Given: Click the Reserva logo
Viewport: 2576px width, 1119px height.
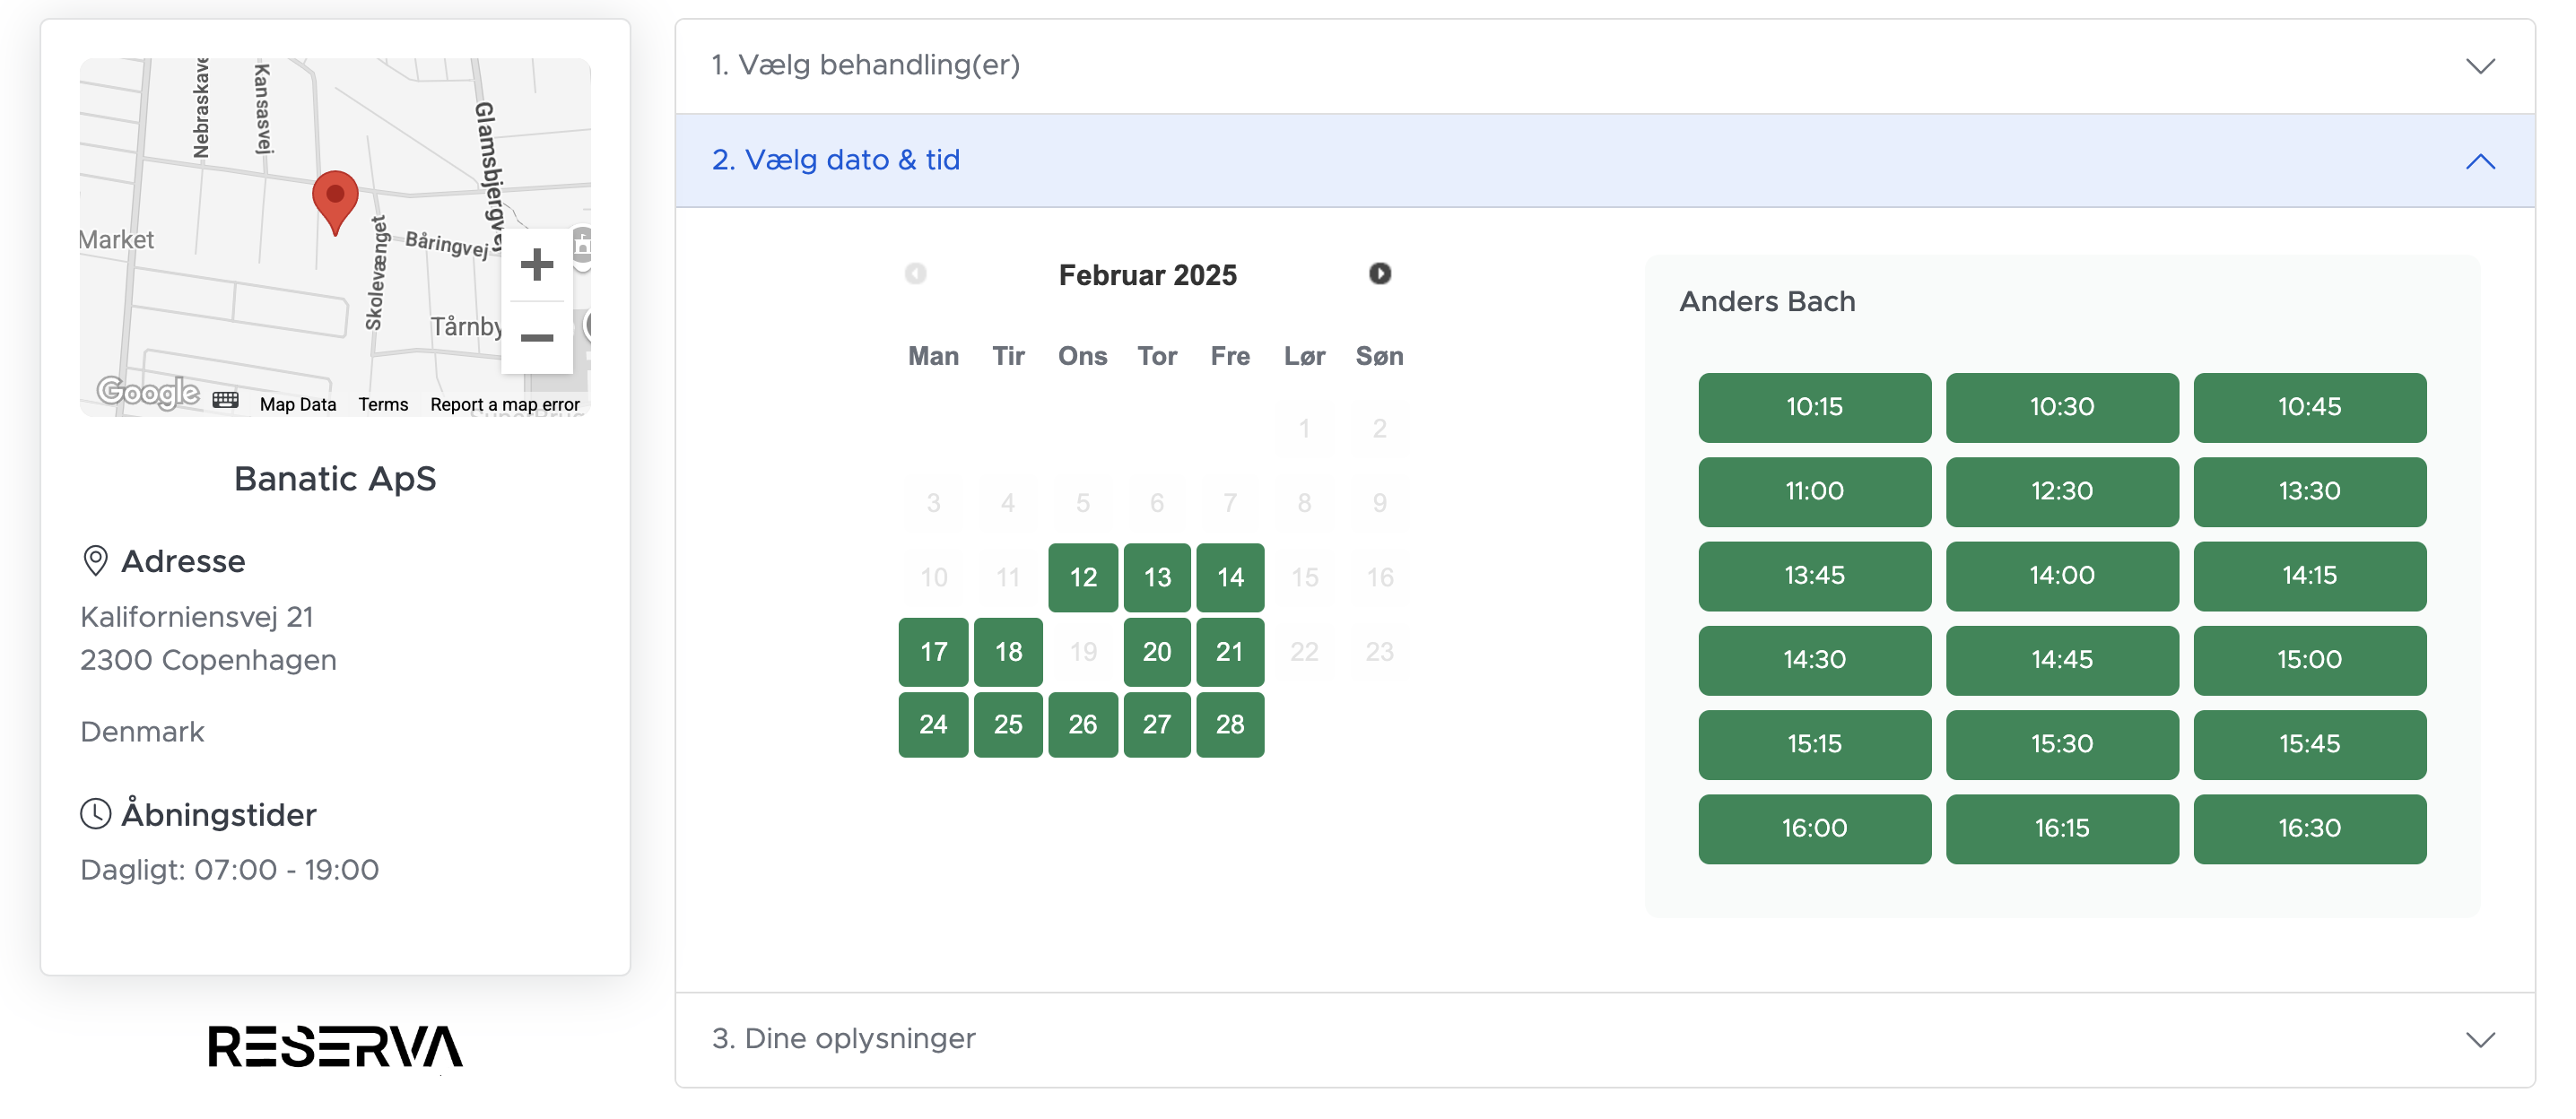Looking at the screenshot, I should 335,1046.
